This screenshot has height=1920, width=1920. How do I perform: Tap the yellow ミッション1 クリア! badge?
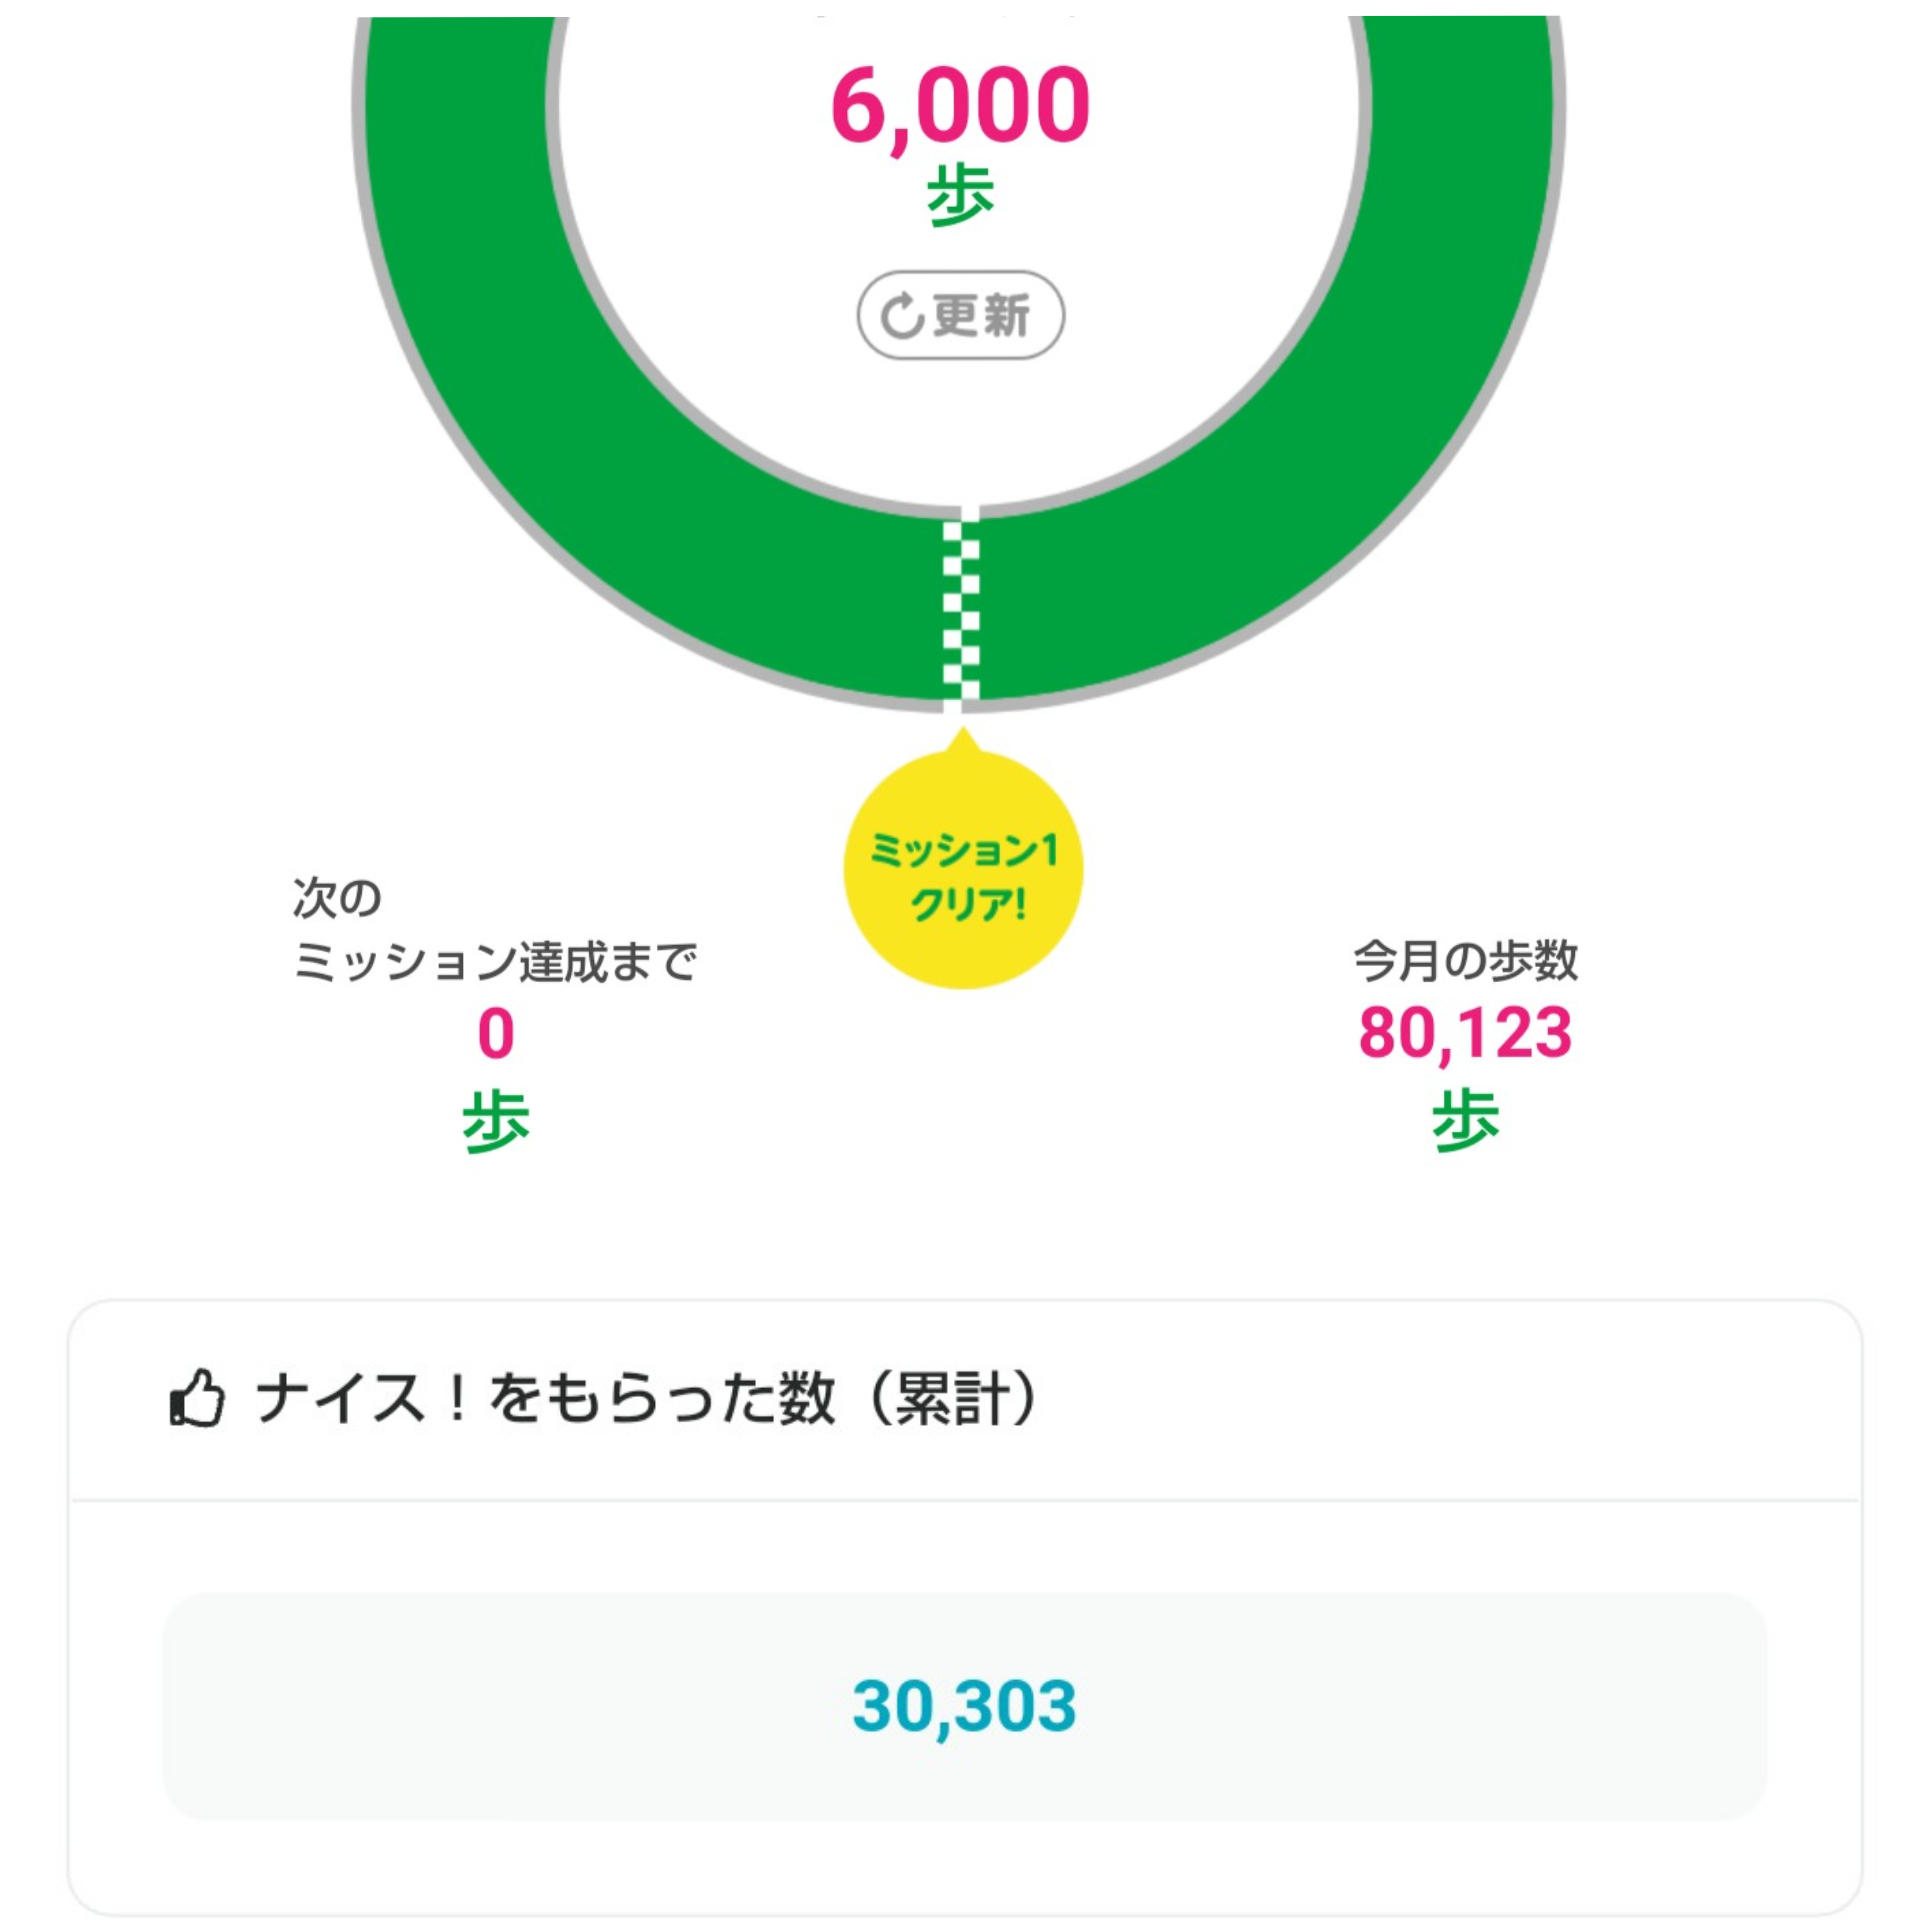[963, 868]
